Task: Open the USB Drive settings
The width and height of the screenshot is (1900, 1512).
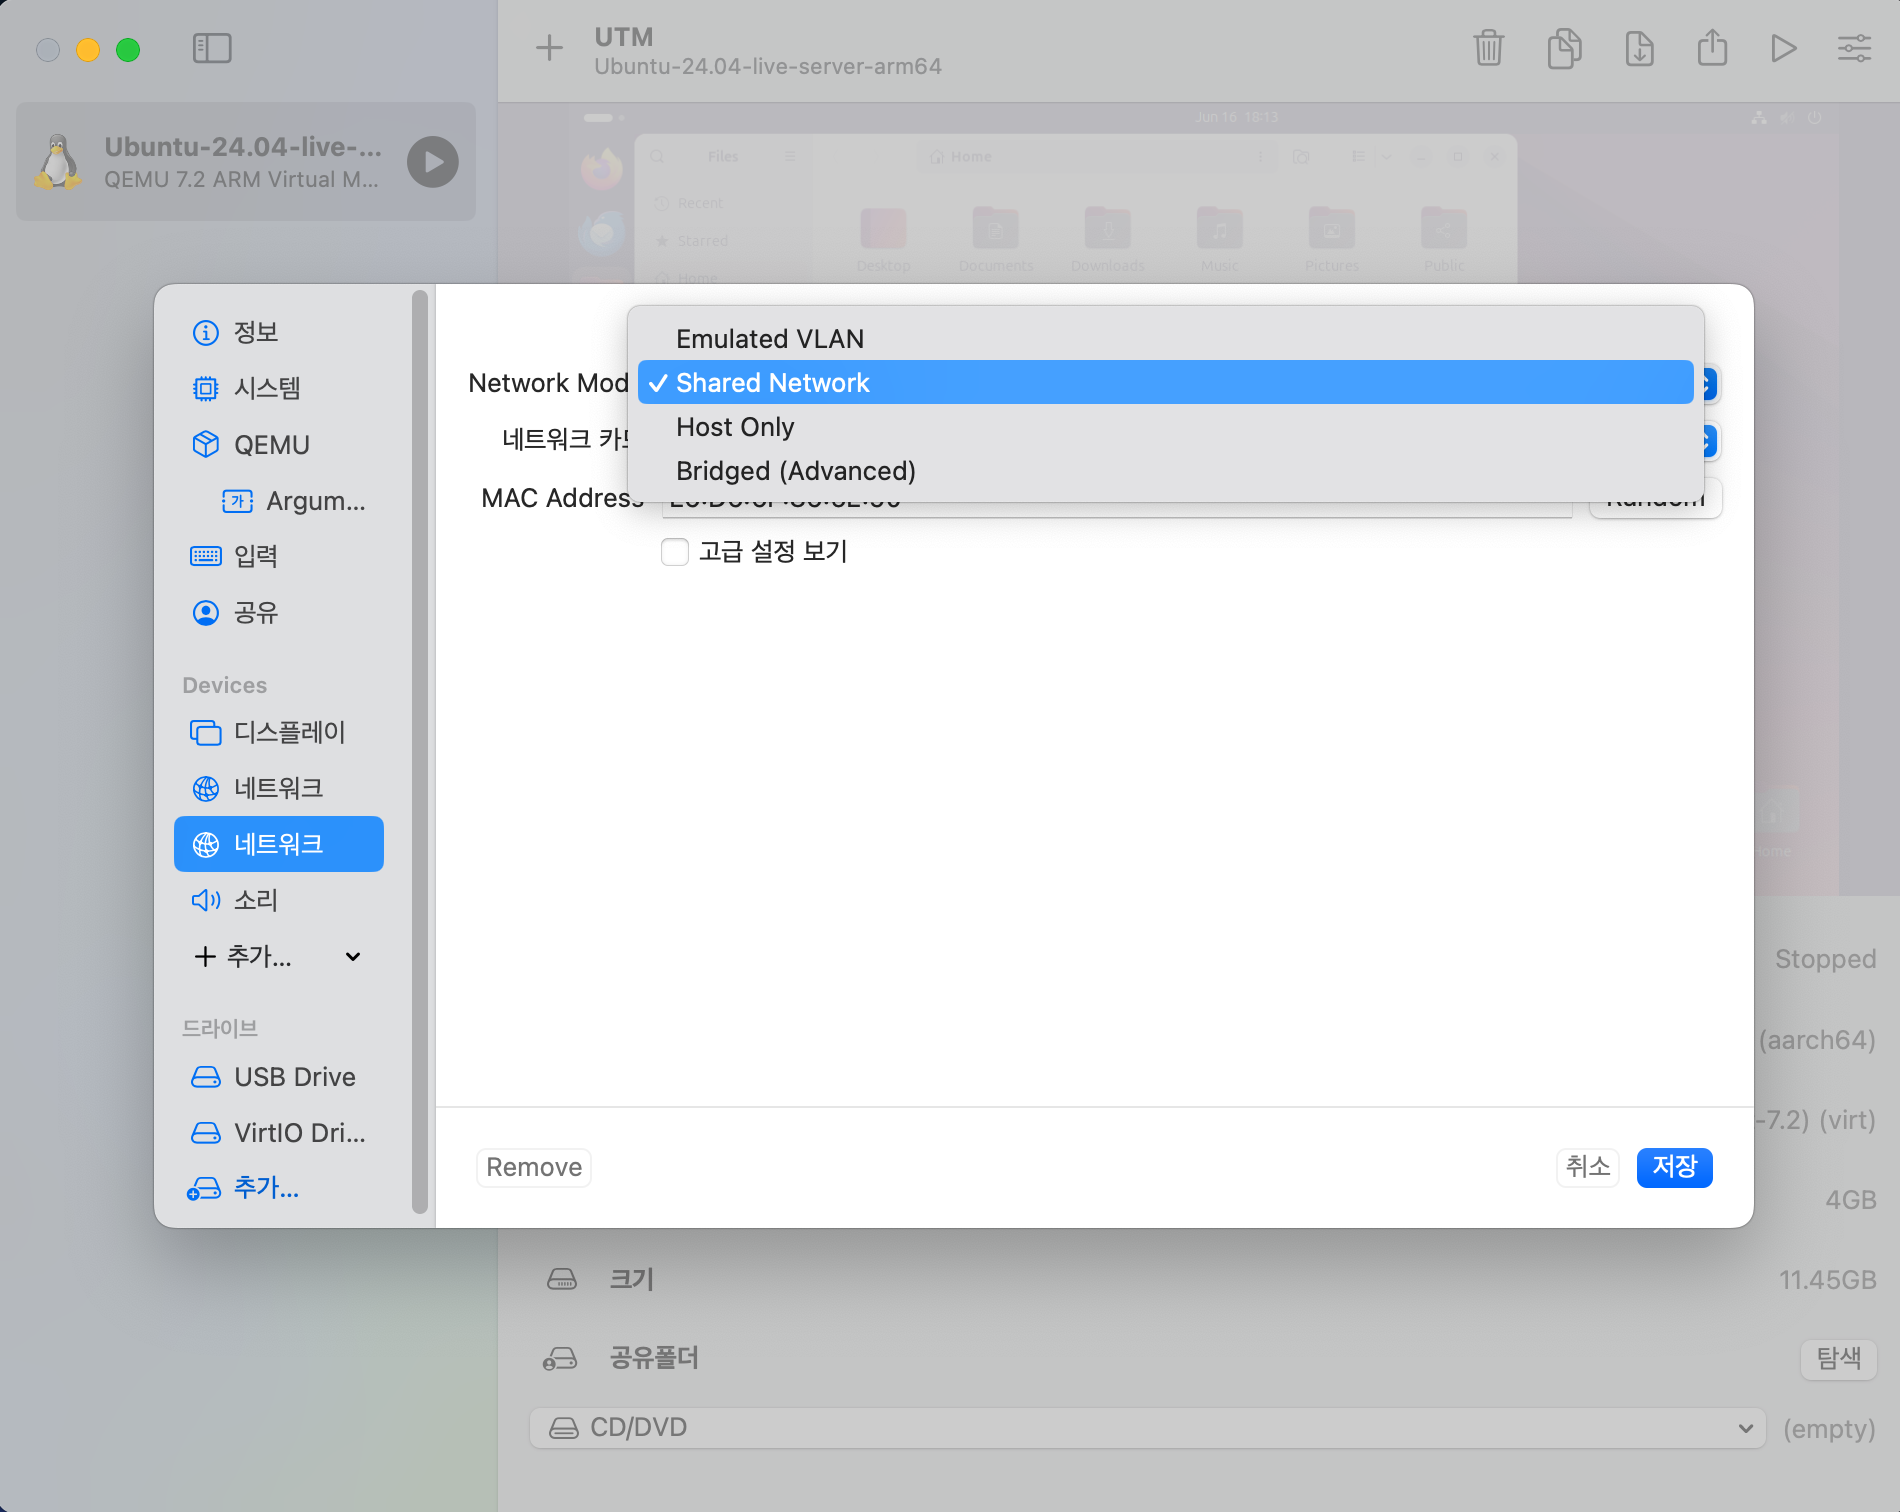Action: (x=279, y=1077)
